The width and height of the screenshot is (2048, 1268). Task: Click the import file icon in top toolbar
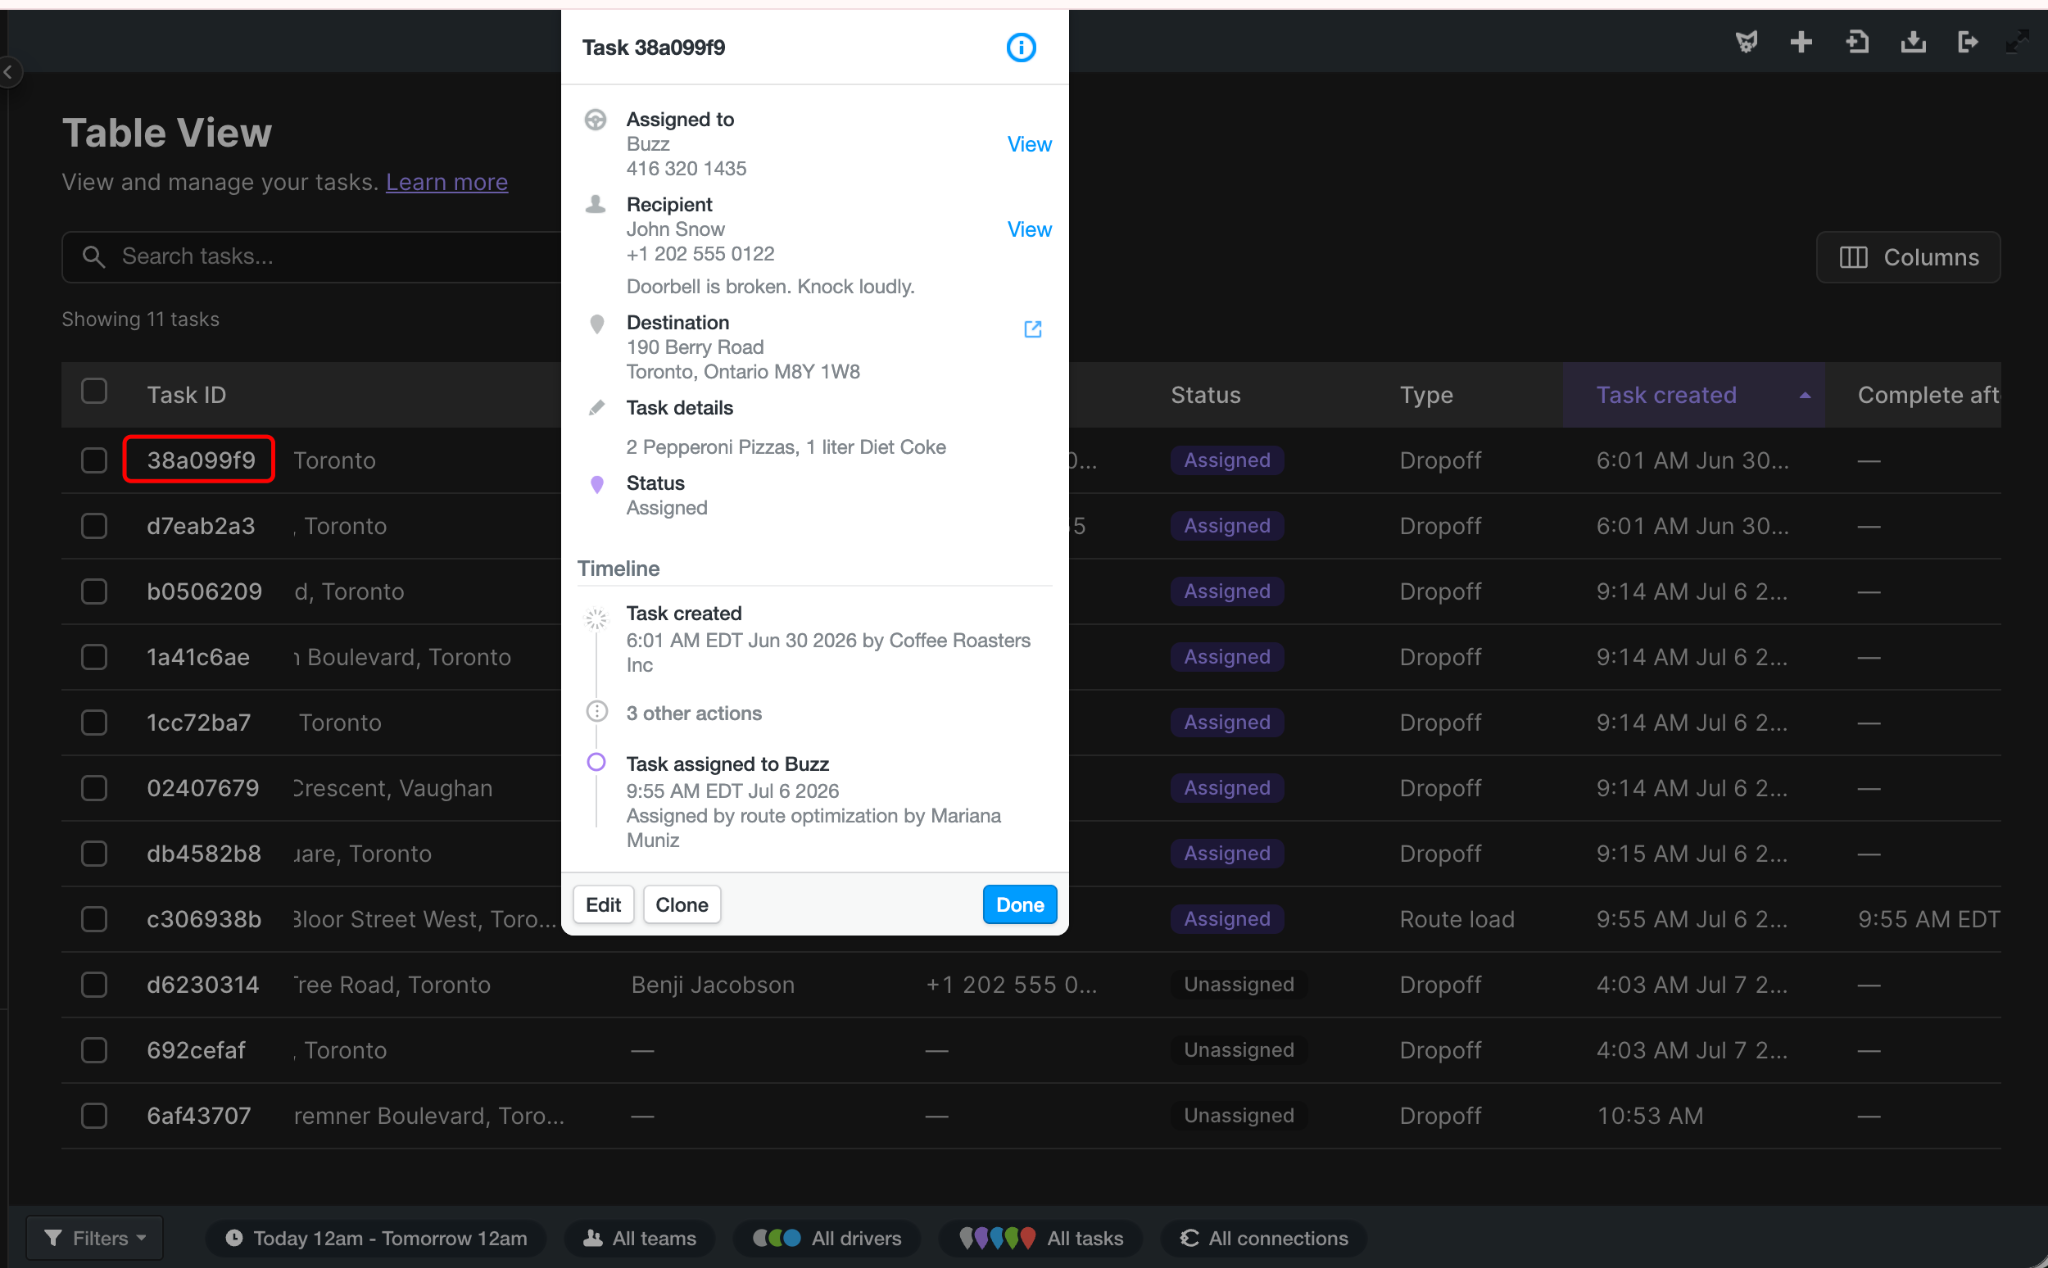[x=1857, y=42]
